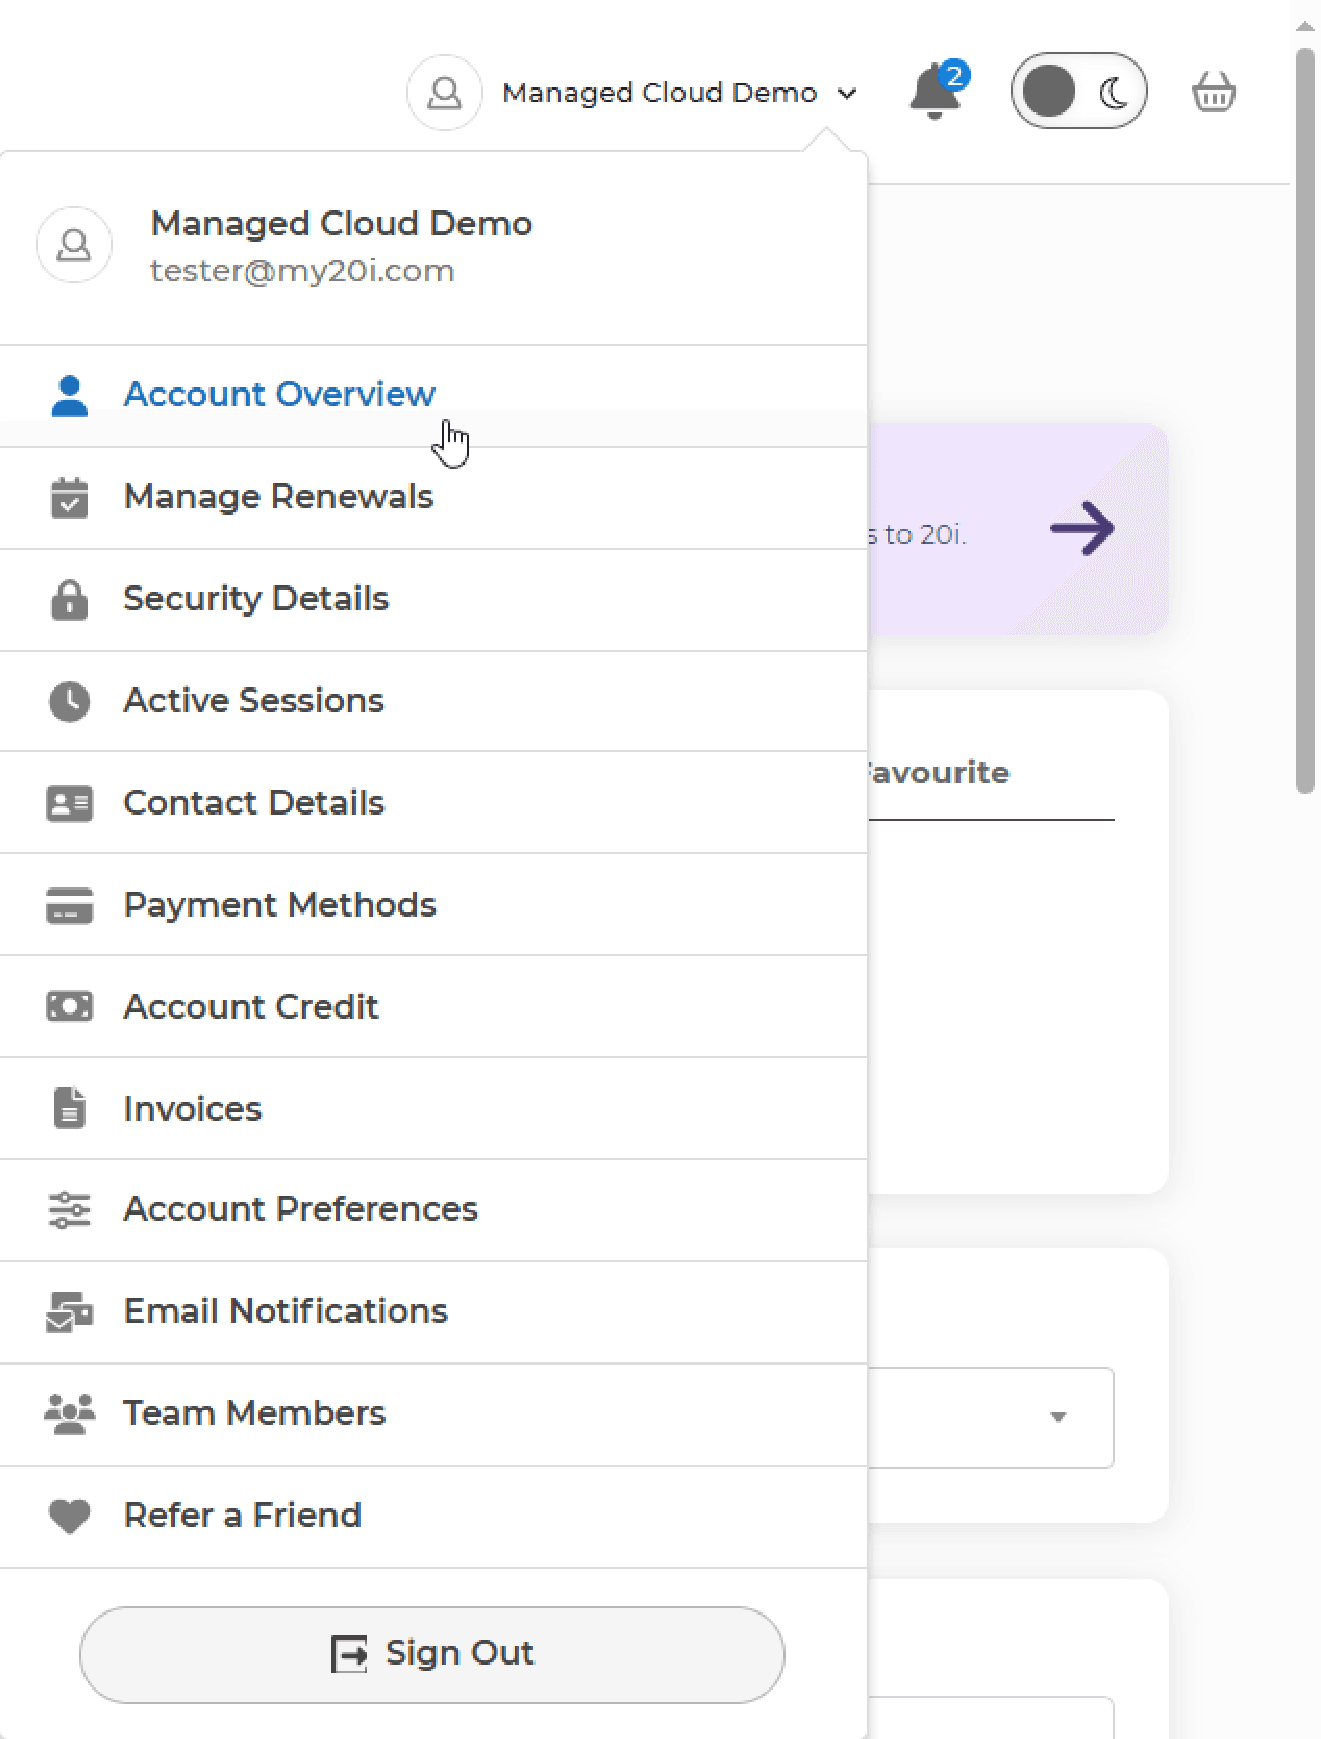Open Security Details menu item

coord(433,600)
